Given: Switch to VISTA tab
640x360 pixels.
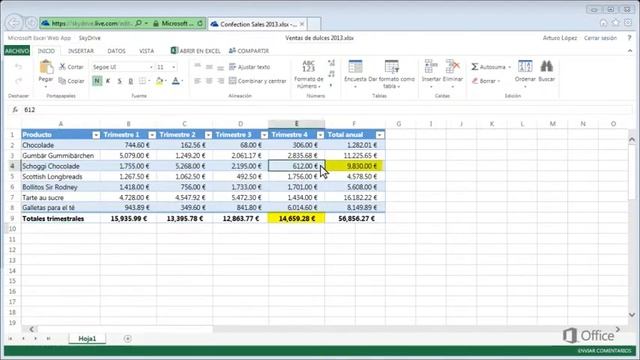Looking at the screenshot, I should tap(147, 51).
